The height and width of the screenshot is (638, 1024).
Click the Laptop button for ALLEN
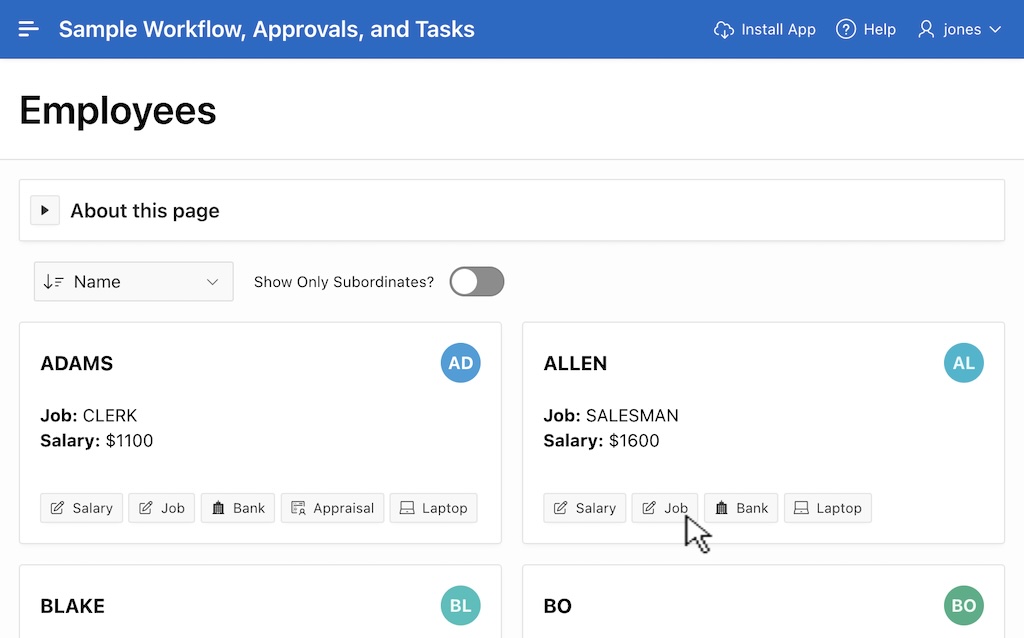(x=827, y=508)
